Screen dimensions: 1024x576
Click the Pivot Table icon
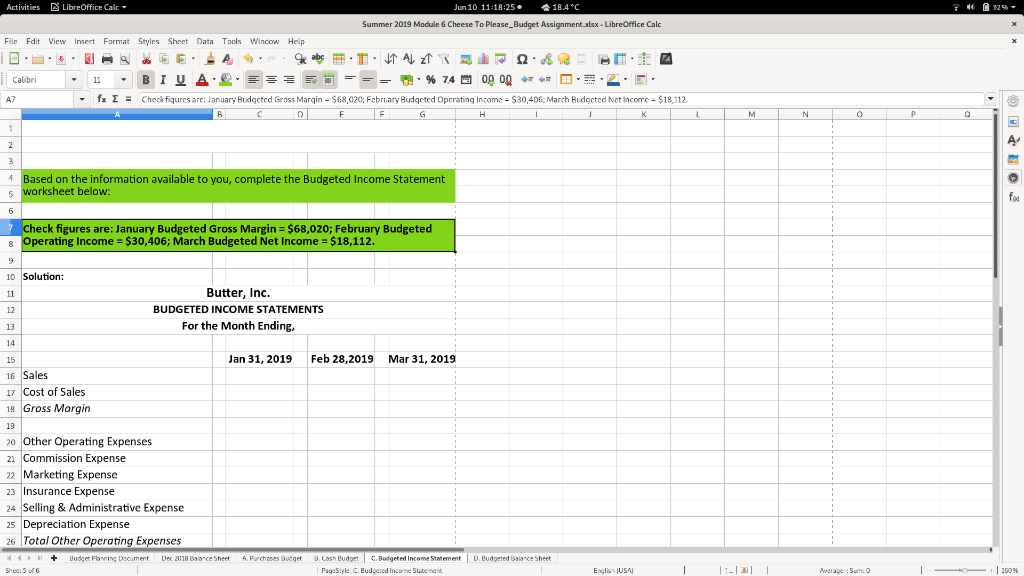point(501,59)
